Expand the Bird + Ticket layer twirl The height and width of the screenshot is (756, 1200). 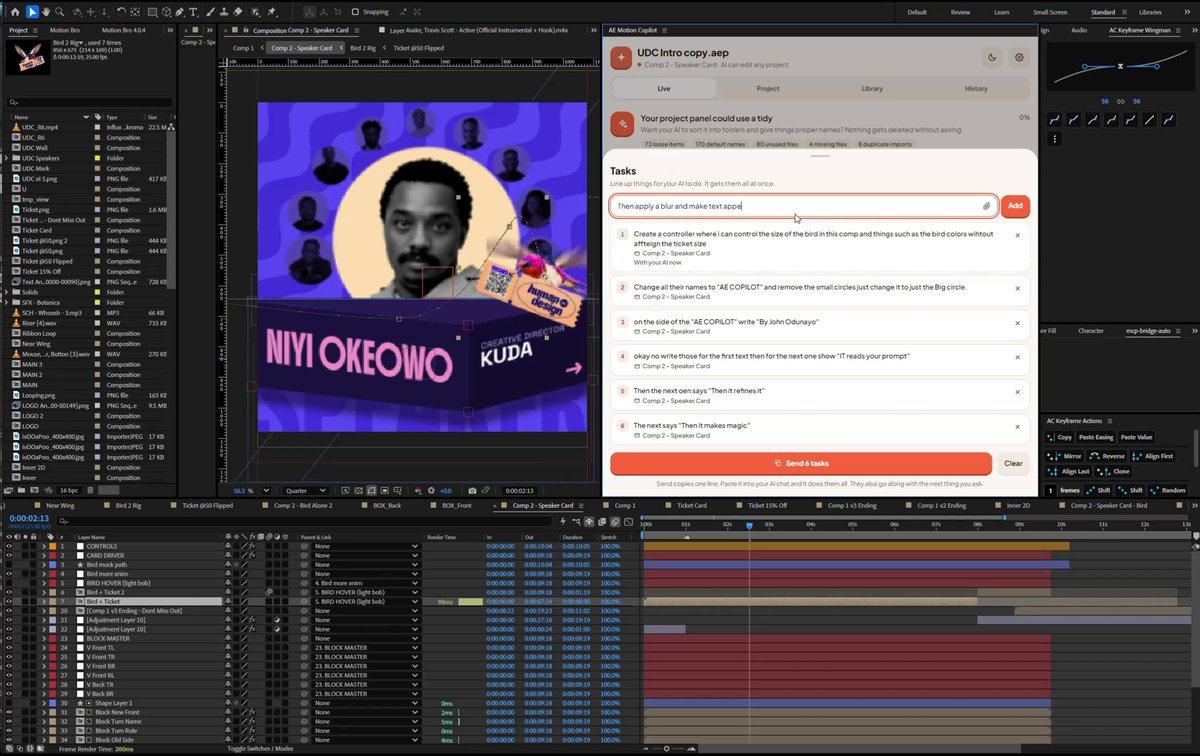pyautogui.click(x=44, y=602)
